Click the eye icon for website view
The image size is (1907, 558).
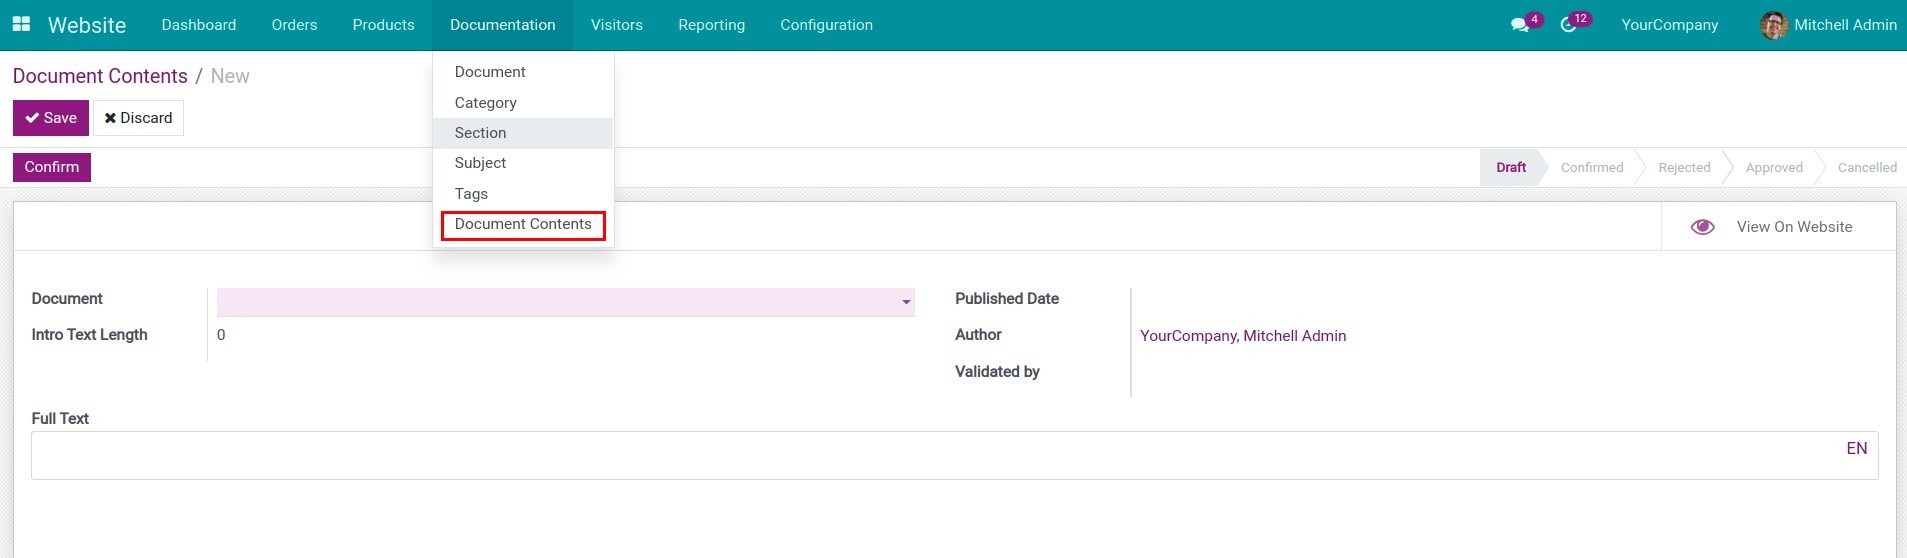click(1702, 227)
